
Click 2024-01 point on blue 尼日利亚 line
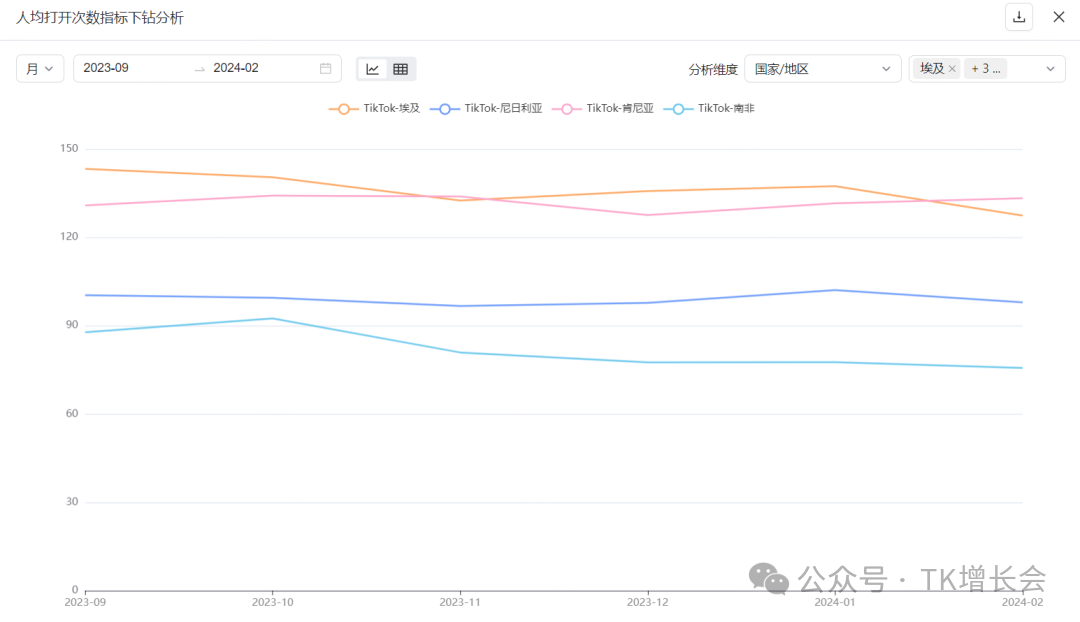pyautogui.click(x=835, y=290)
